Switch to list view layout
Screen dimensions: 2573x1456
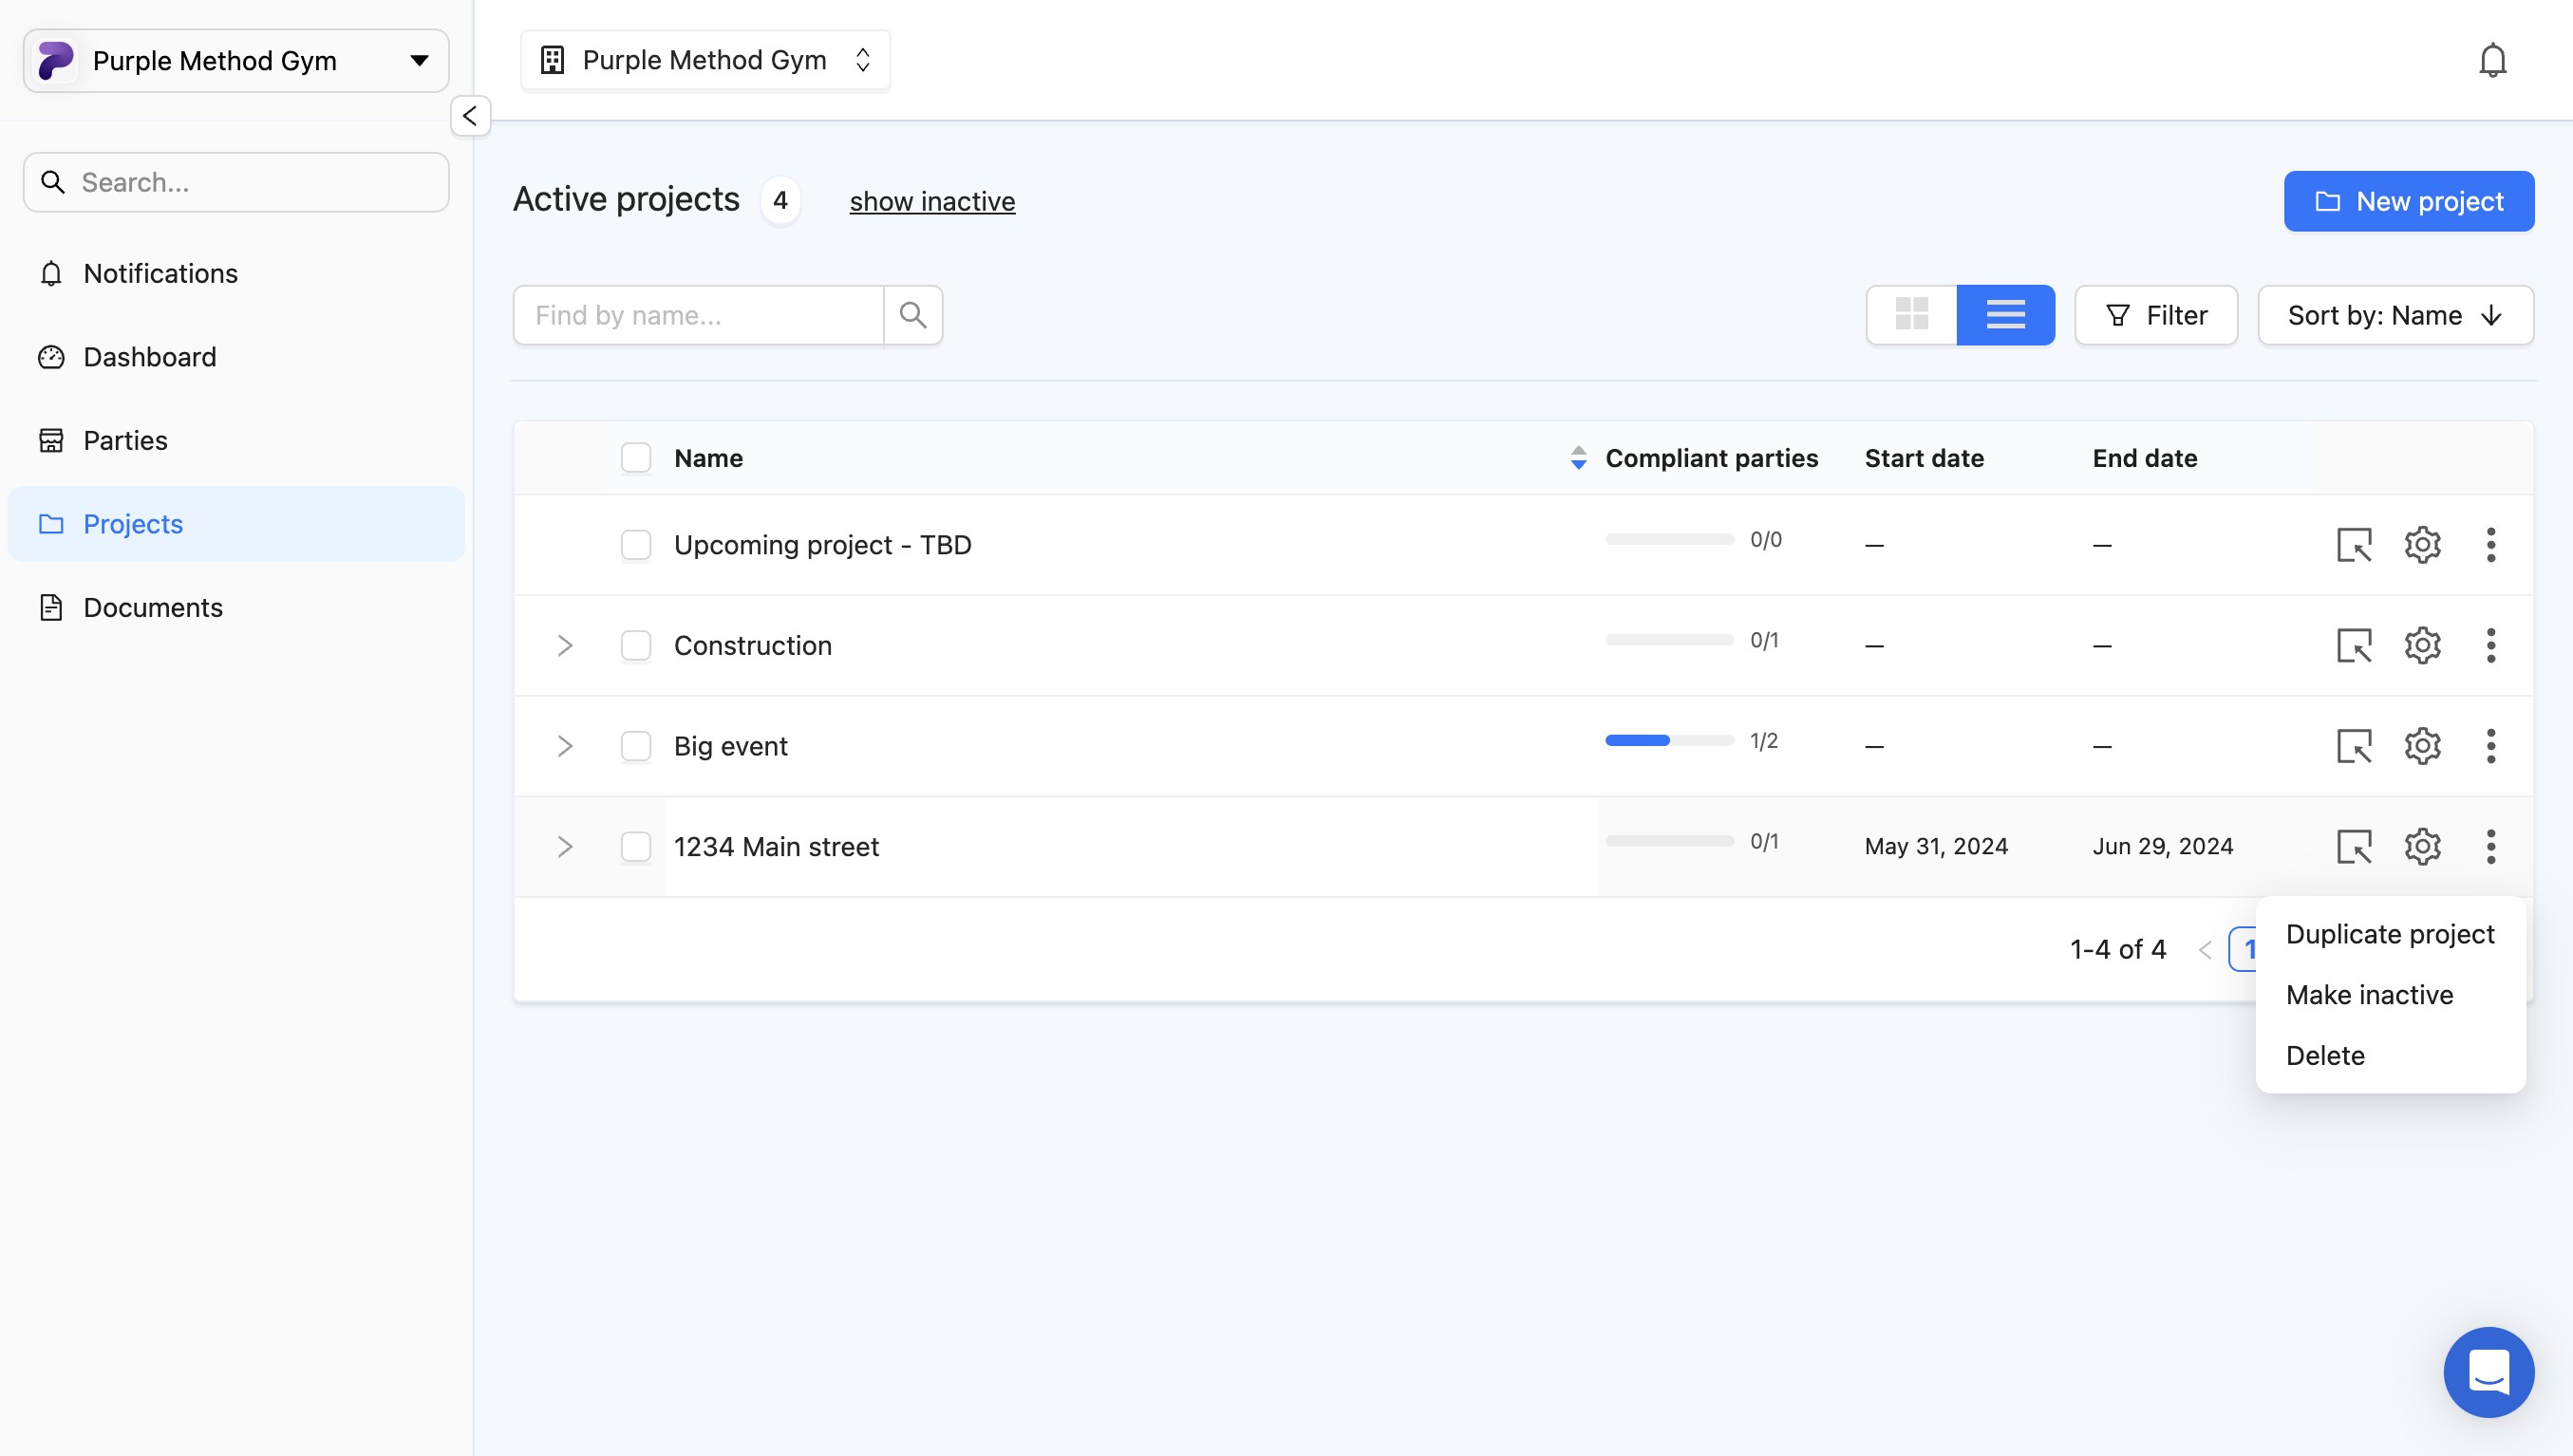(2005, 315)
